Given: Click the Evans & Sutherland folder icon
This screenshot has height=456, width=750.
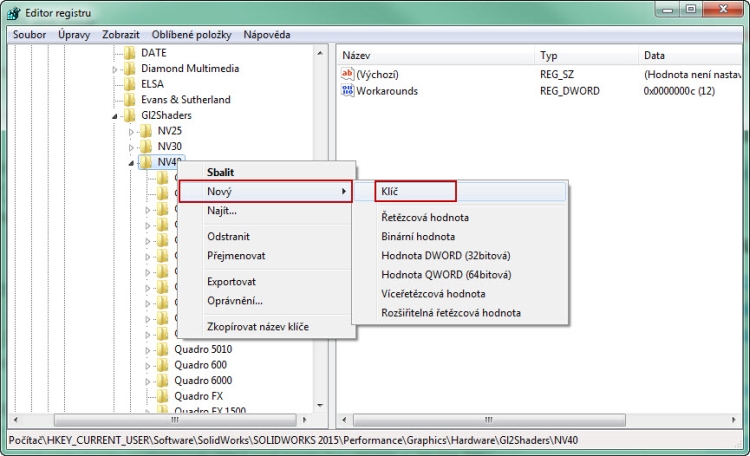Looking at the screenshot, I should (130, 100).
